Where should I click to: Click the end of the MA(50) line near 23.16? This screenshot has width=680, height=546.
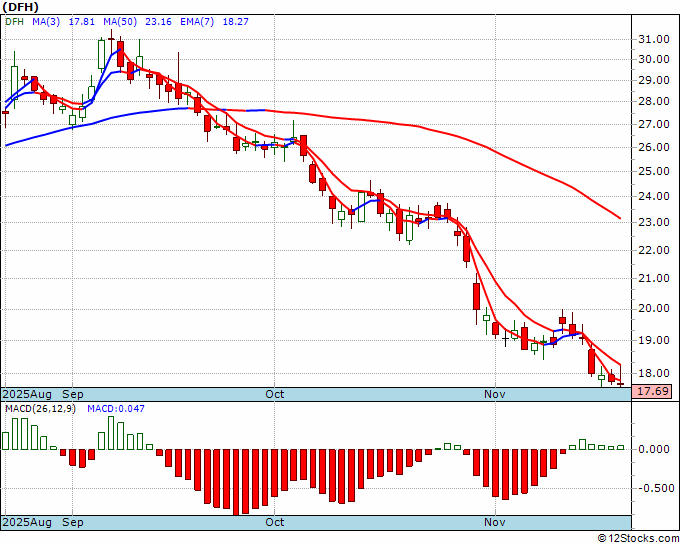619,218
